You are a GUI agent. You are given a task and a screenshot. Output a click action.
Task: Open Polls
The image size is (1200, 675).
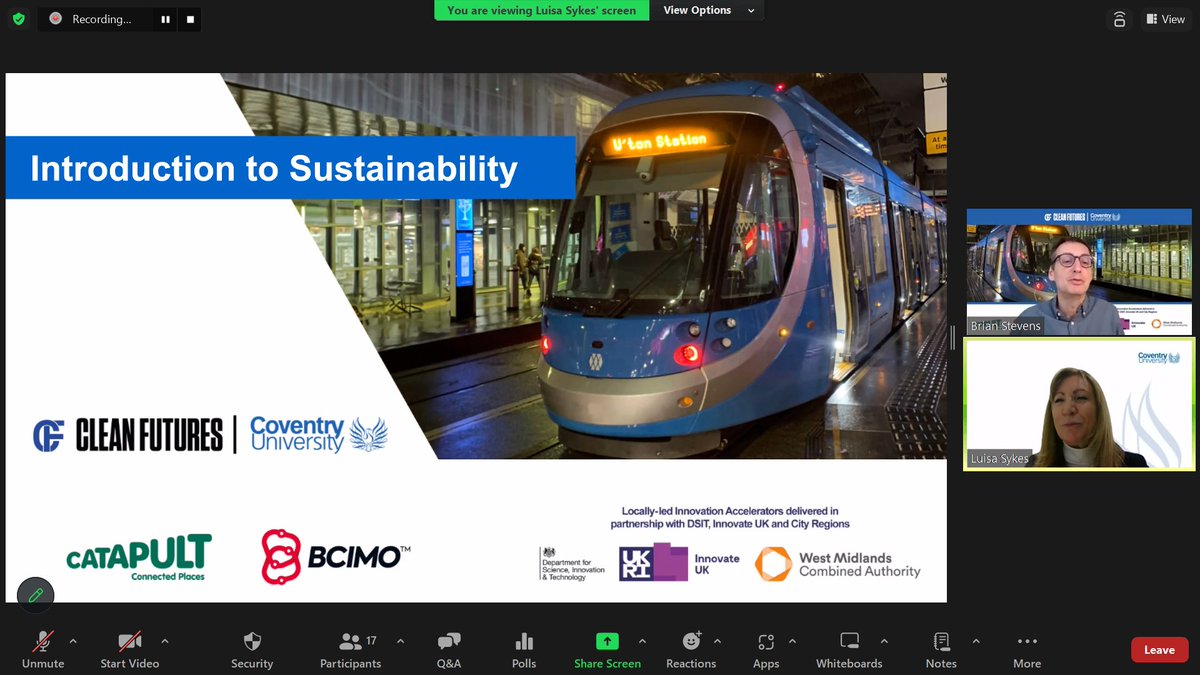point(524,649)
